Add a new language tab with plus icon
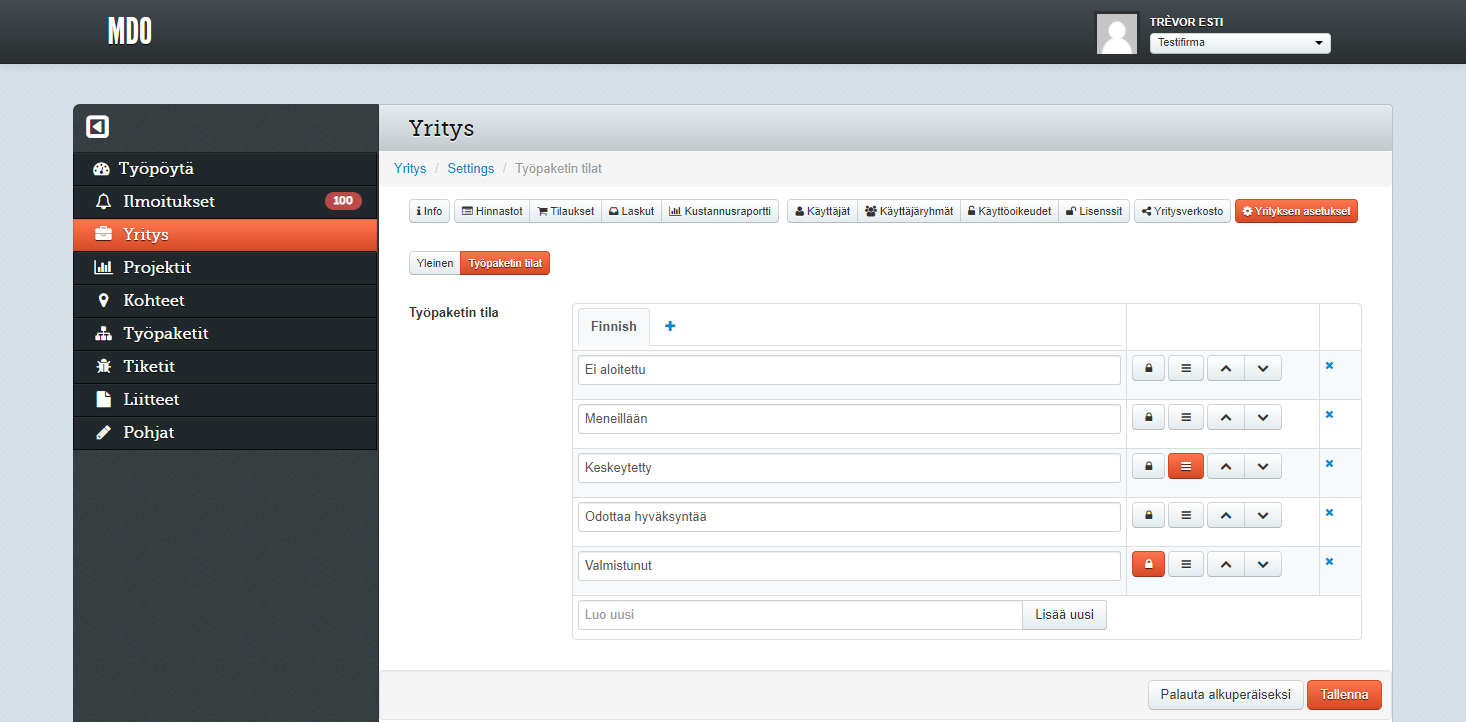1466x722 pixels. 670,326
